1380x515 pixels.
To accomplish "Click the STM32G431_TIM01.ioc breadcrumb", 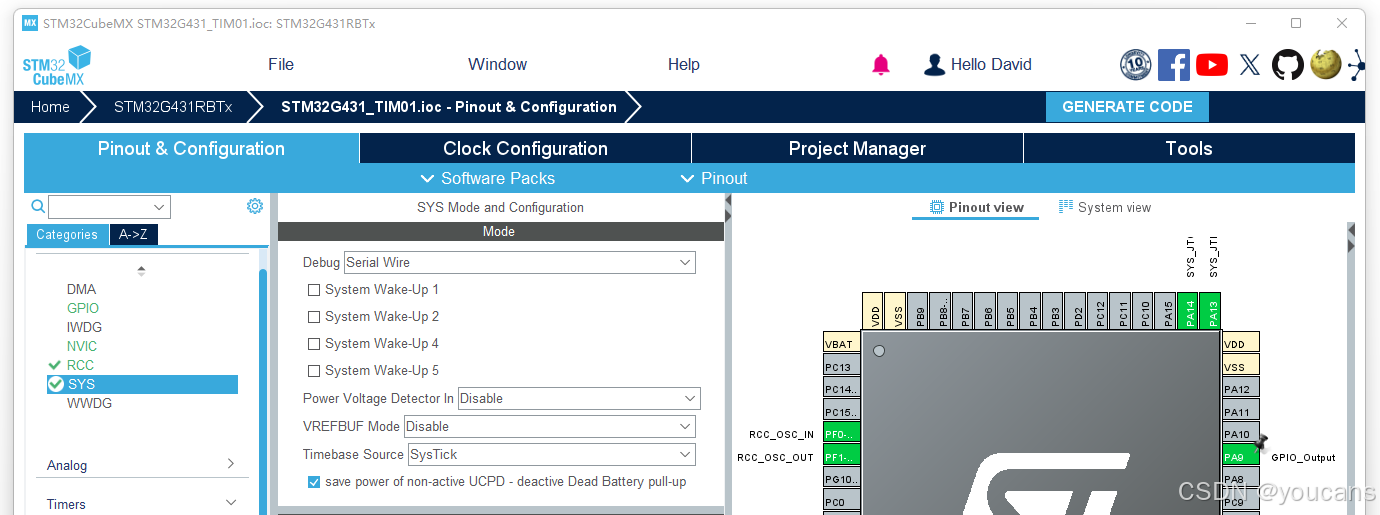I will tap(449, 107).
